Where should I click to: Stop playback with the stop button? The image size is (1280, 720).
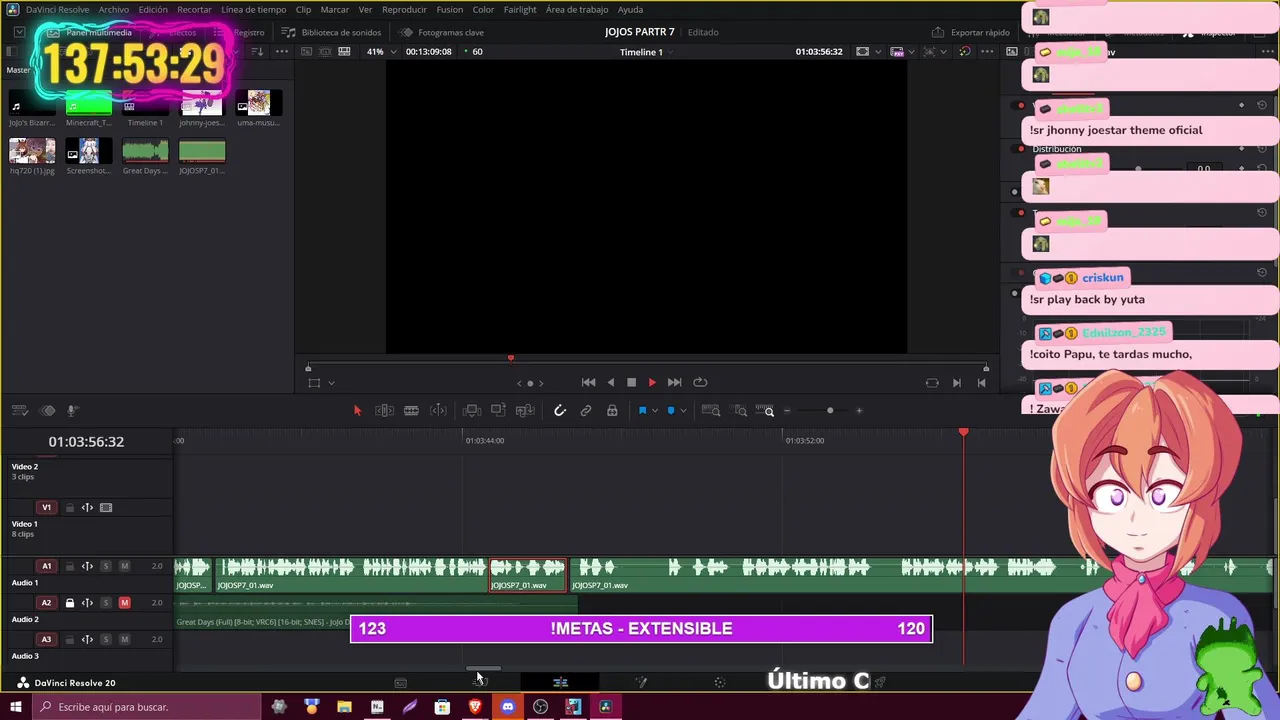click(x=631, y=382)
